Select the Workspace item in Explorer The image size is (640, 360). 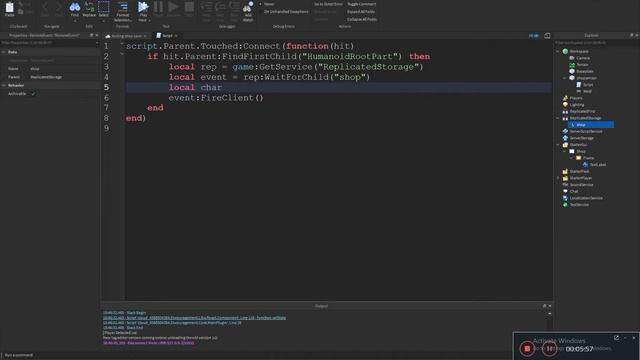pos(579,51)
